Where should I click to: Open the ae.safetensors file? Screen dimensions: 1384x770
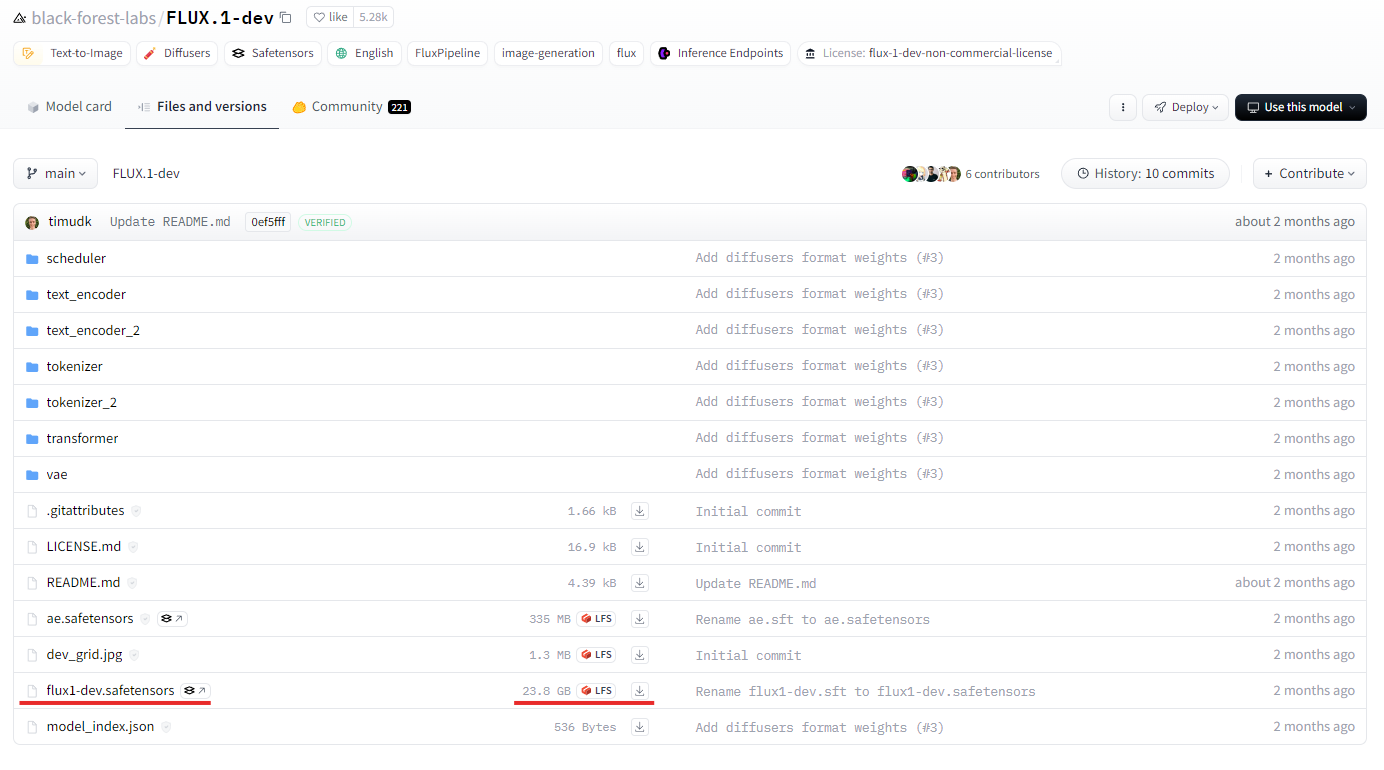(90, 618)
